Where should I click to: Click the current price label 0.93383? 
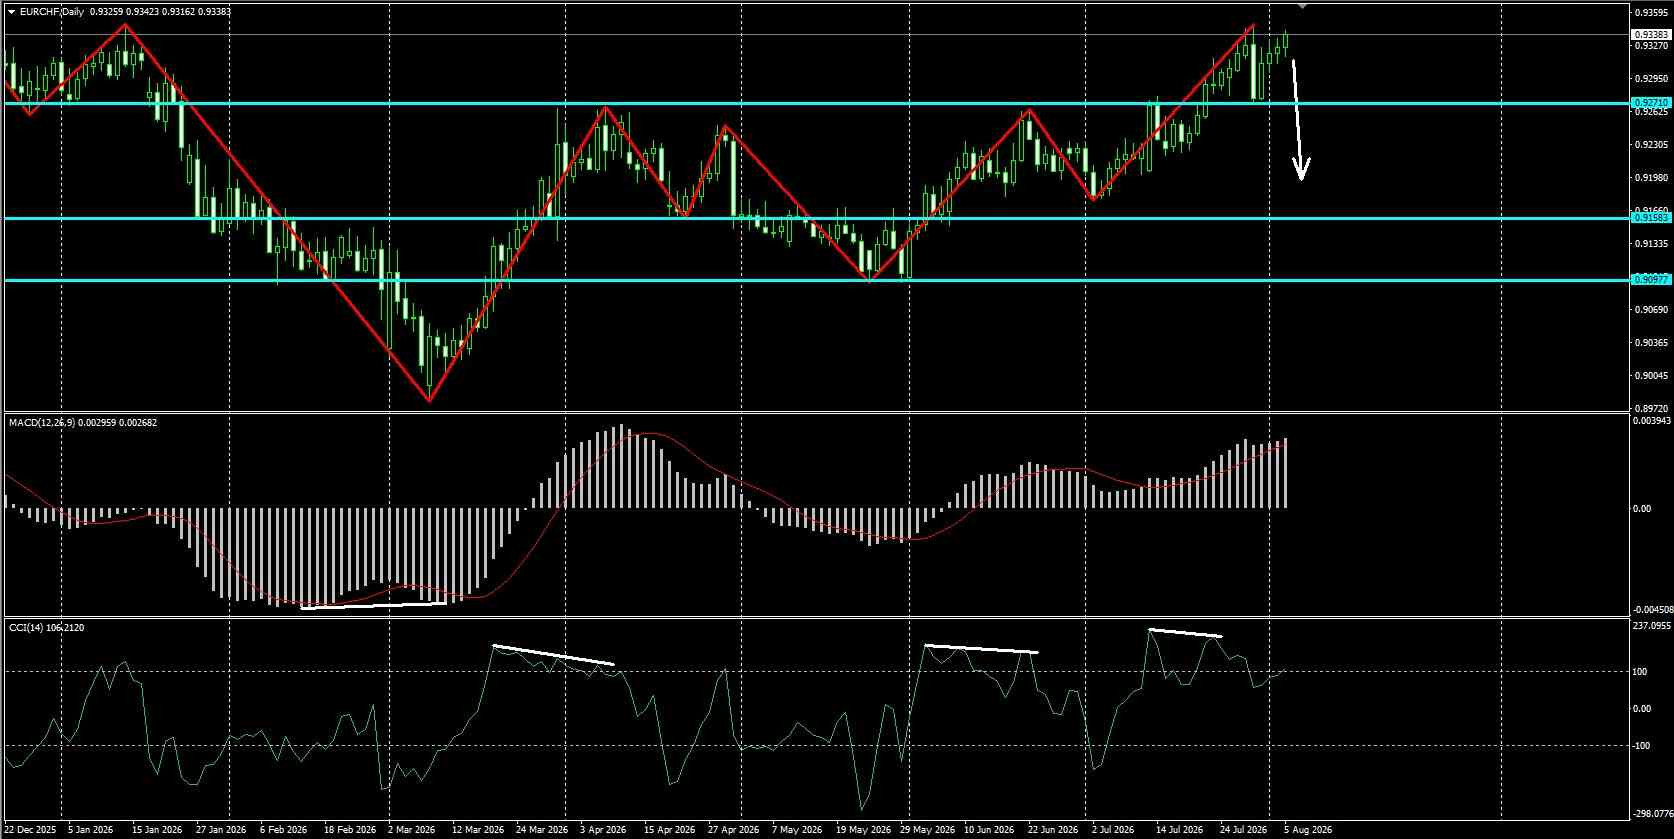point(1651,34)
